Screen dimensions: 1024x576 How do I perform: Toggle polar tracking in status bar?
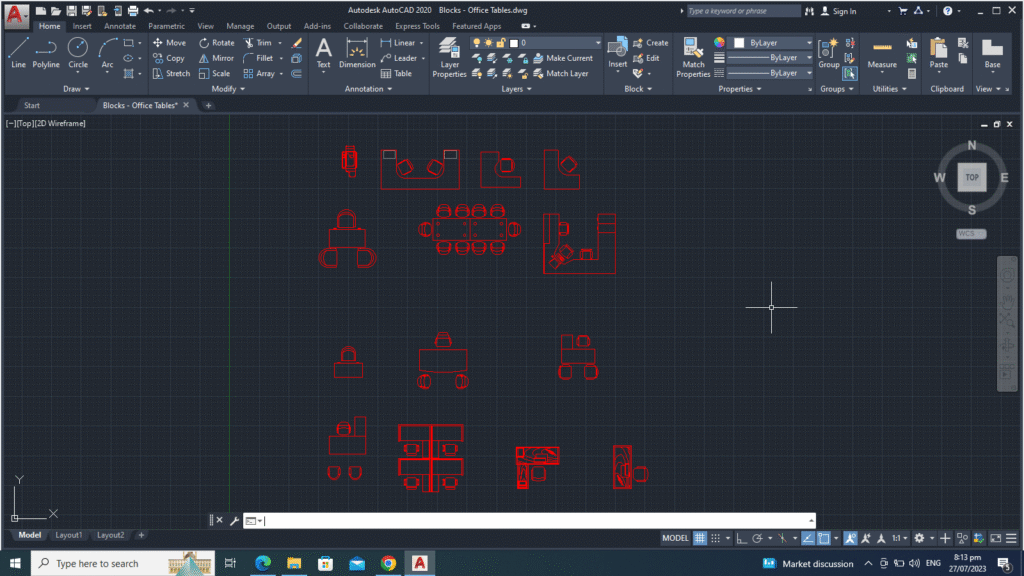click(x=758, y=538)
